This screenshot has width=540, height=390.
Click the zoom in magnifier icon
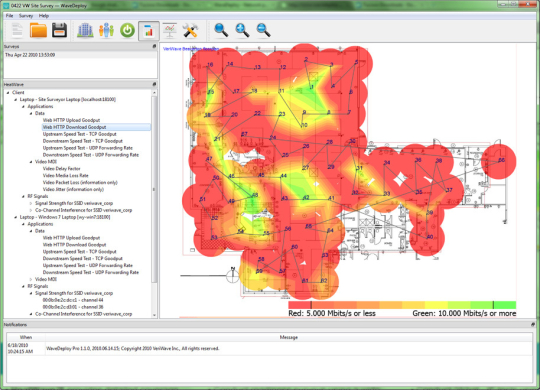(242, 30)
